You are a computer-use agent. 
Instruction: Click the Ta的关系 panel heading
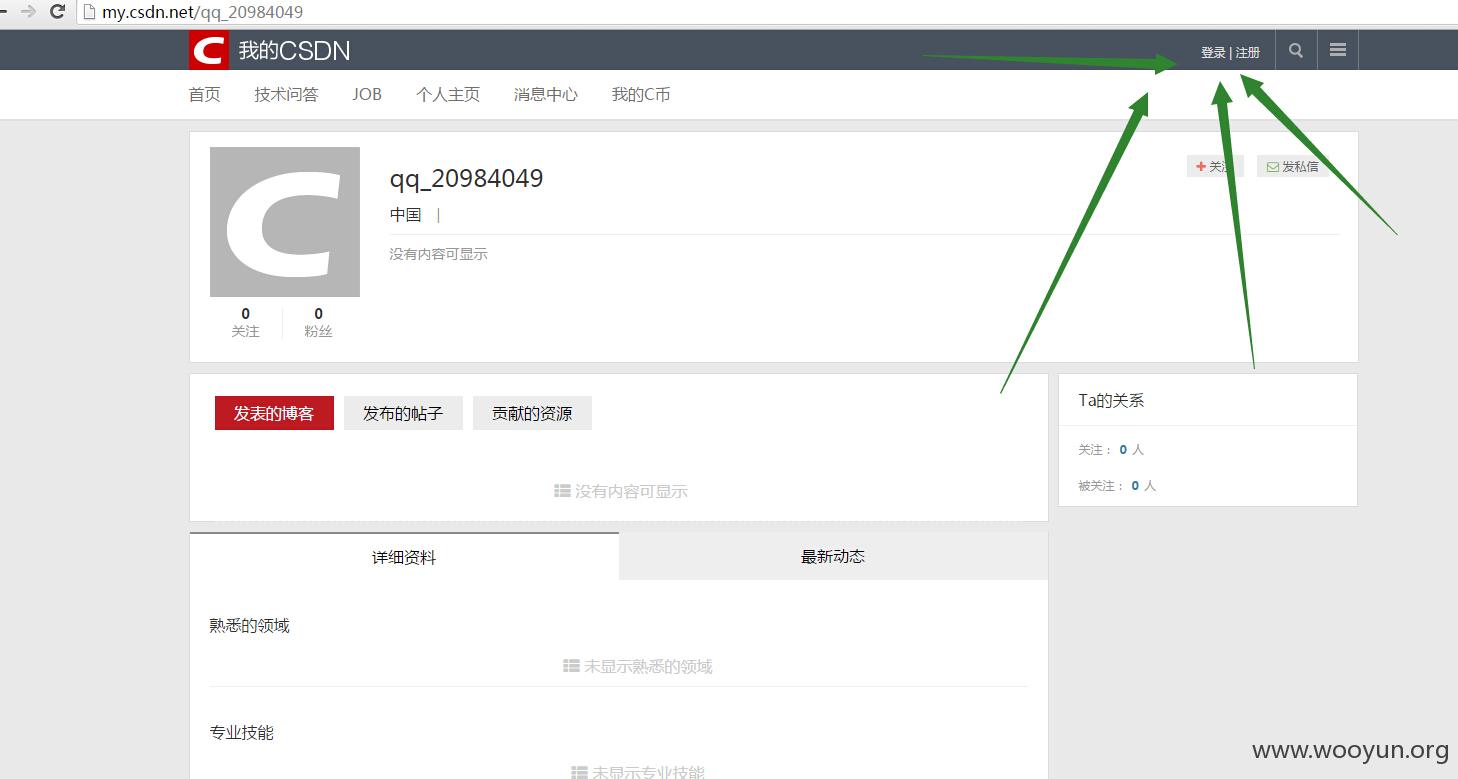[1111, 401]
